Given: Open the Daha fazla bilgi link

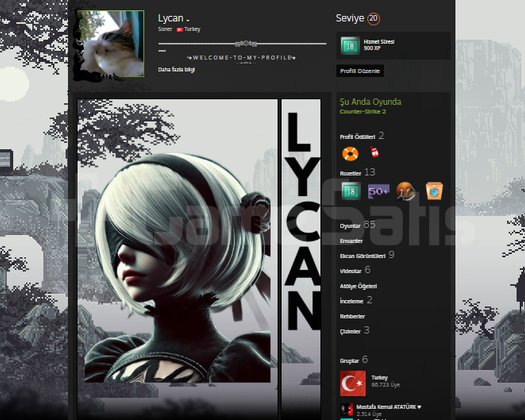Looking at the screenshot, I should pos(176,70).
